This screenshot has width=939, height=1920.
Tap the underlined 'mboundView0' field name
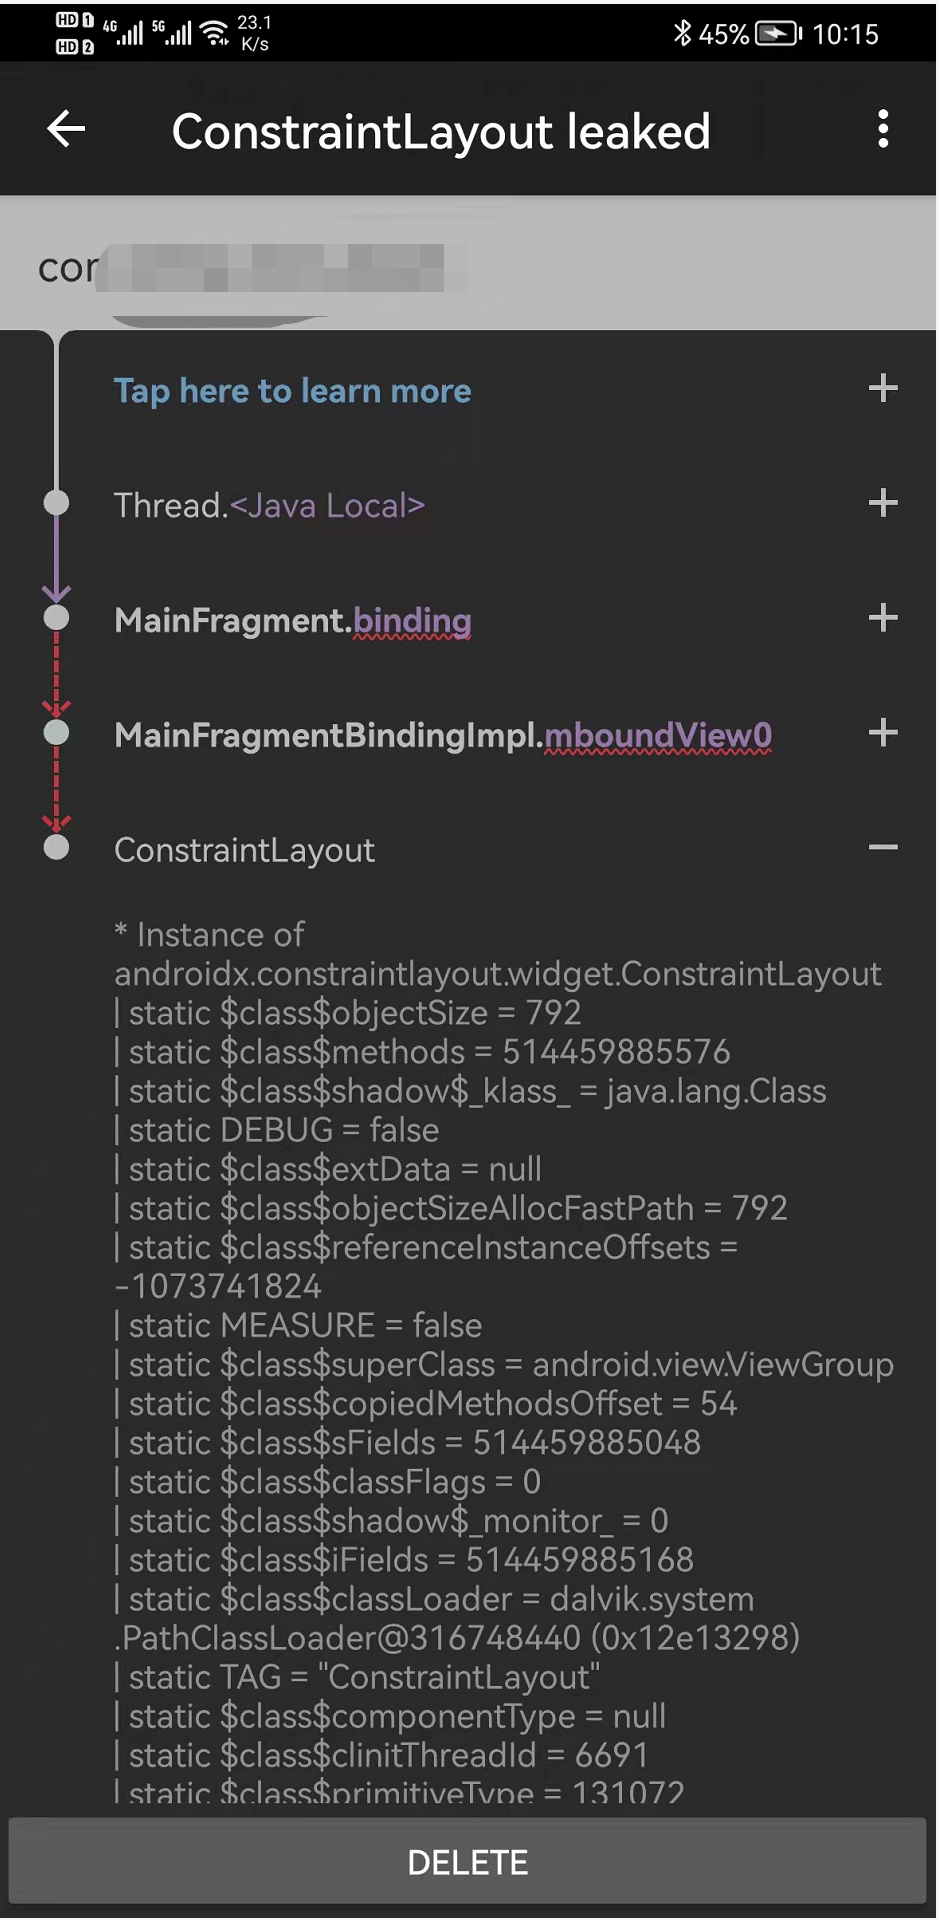pyautogui.click(x=658, y=735)
